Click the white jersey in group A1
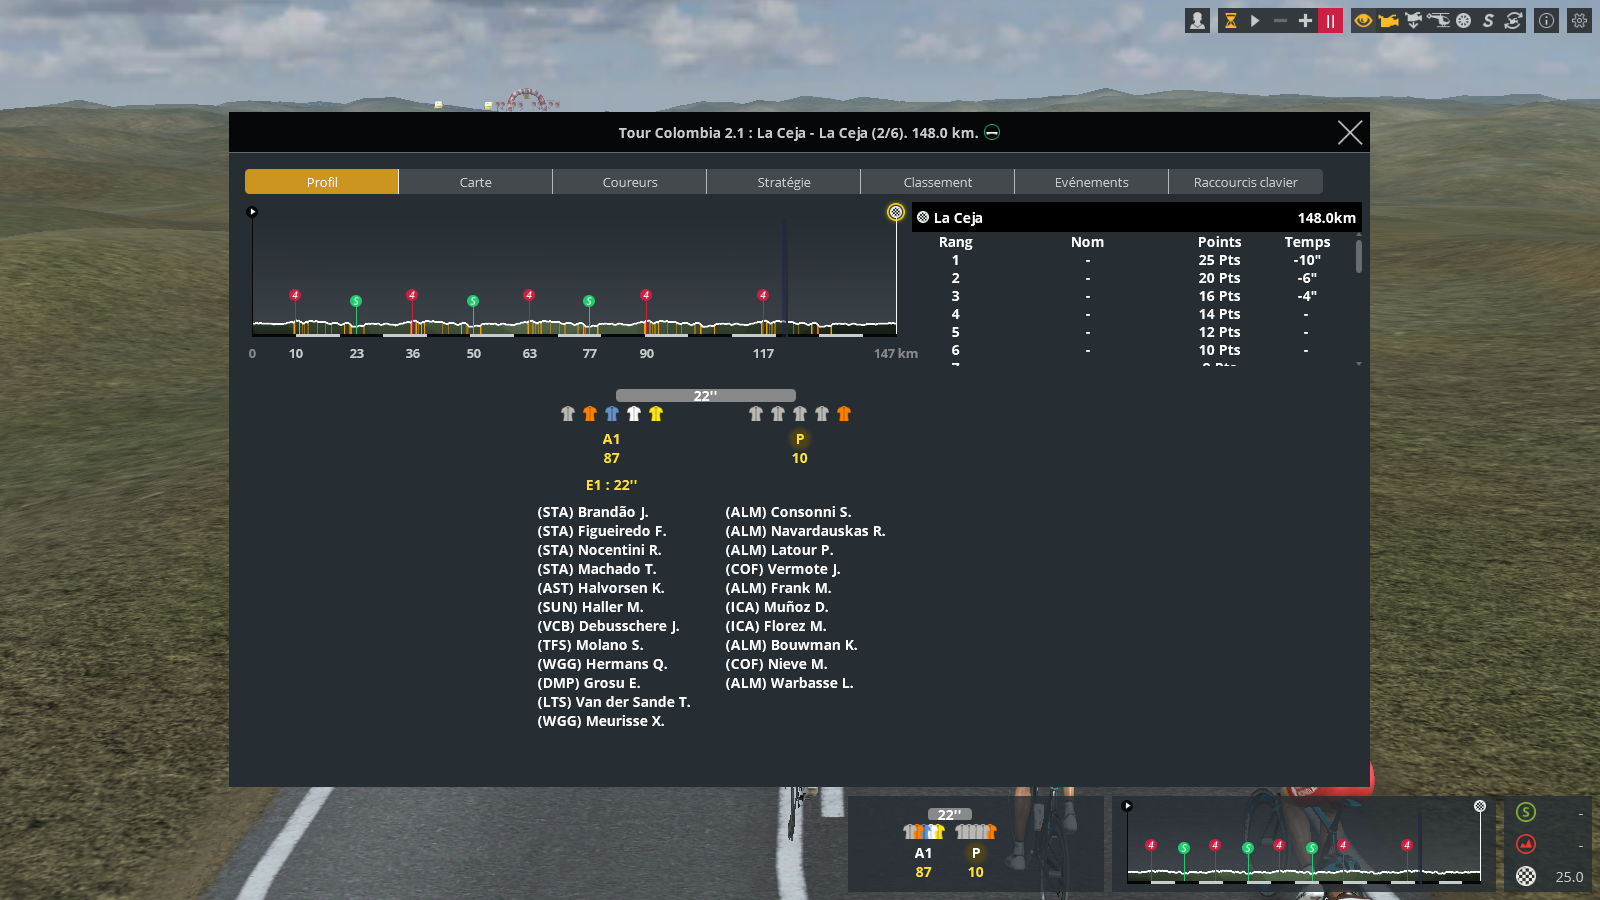This screenshot has height=900, width=1600. click(x=634, y=414)
